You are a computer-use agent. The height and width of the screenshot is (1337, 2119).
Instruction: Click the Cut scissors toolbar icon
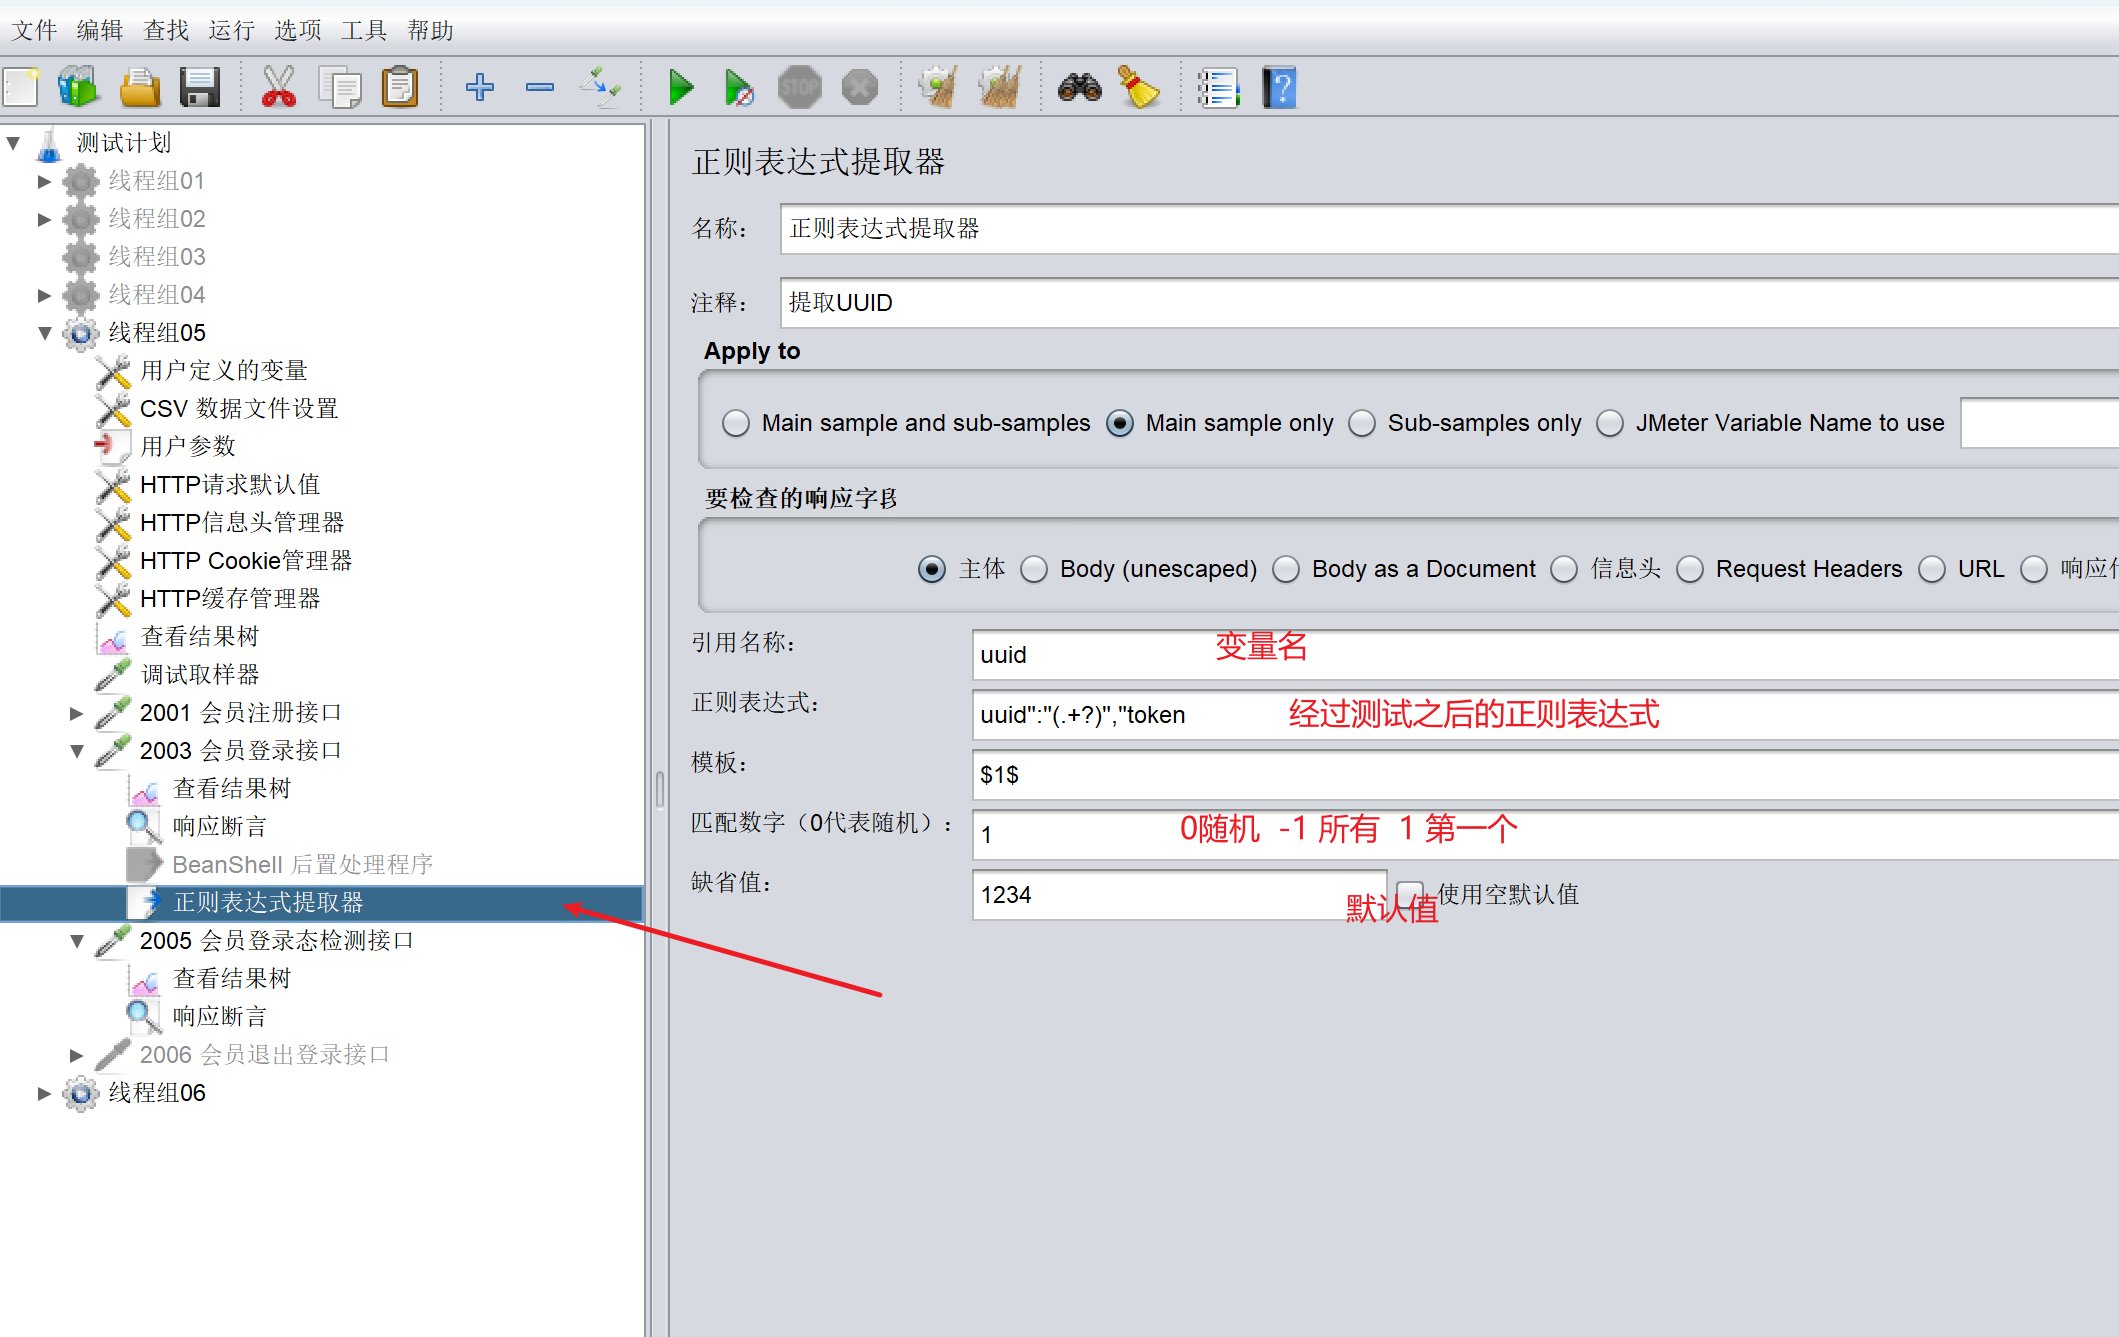coord(278,88)
